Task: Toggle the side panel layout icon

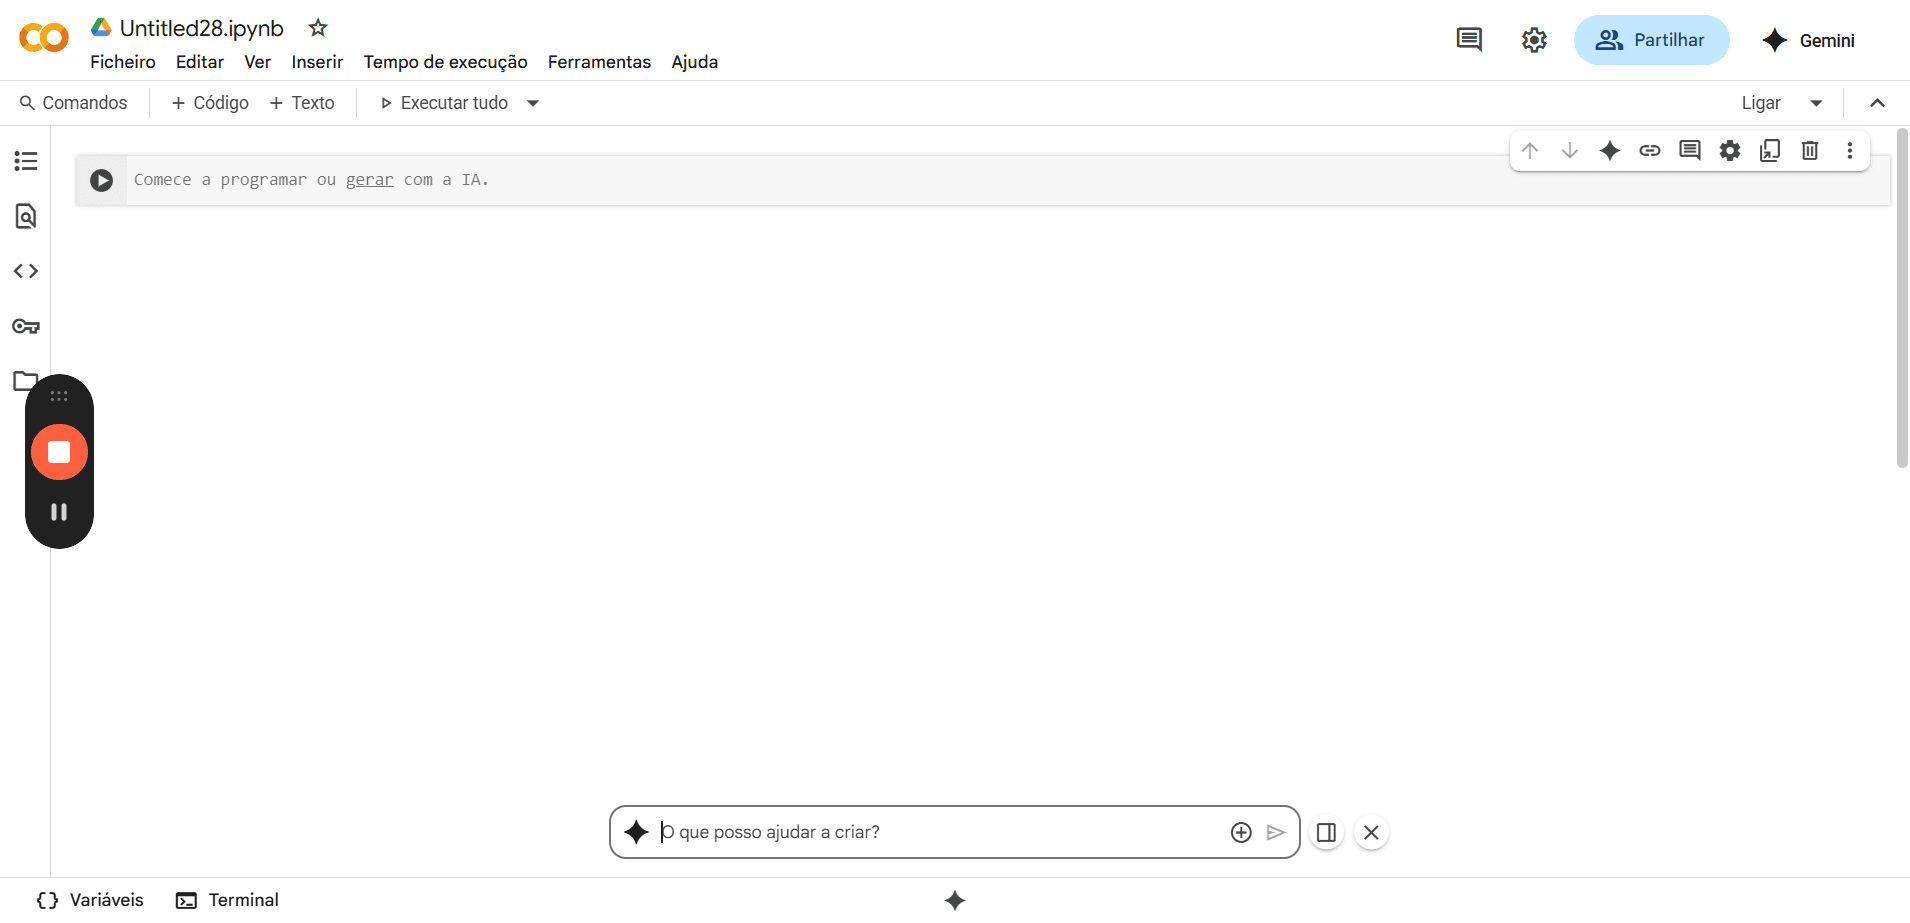Action: coord(1327,833)
